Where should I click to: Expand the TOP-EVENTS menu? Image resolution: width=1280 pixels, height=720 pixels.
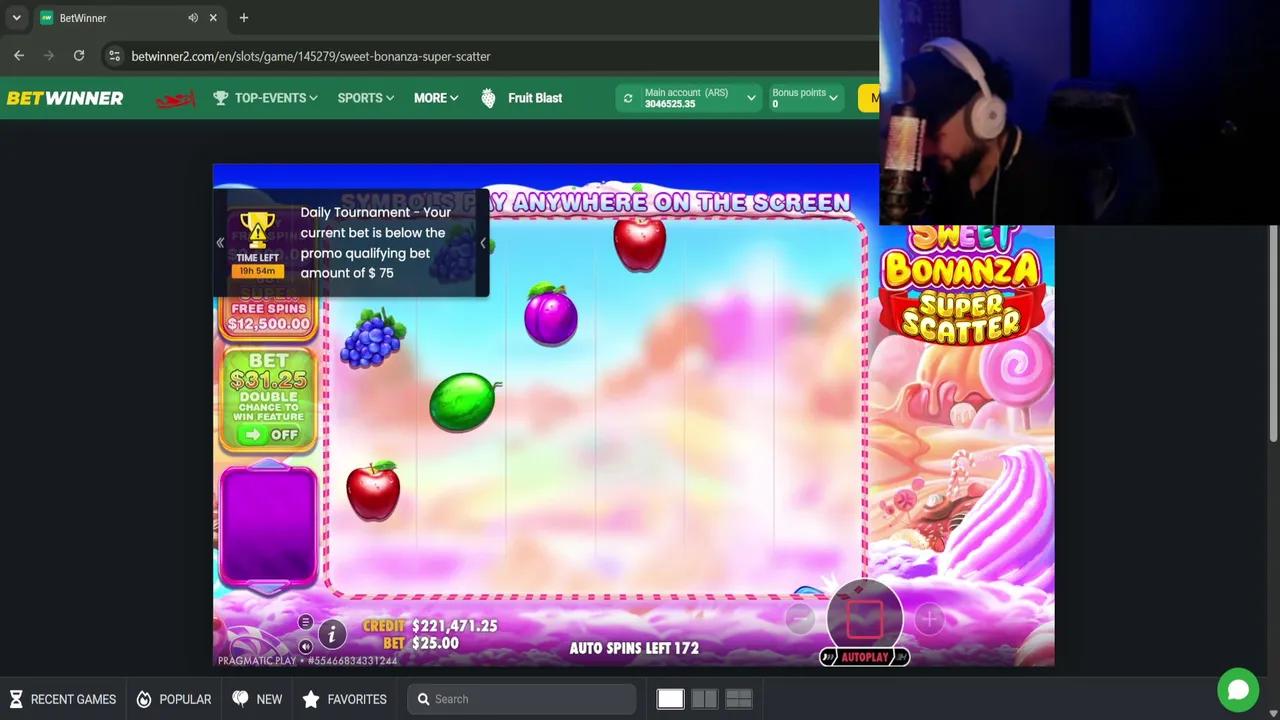coord(265,98)
